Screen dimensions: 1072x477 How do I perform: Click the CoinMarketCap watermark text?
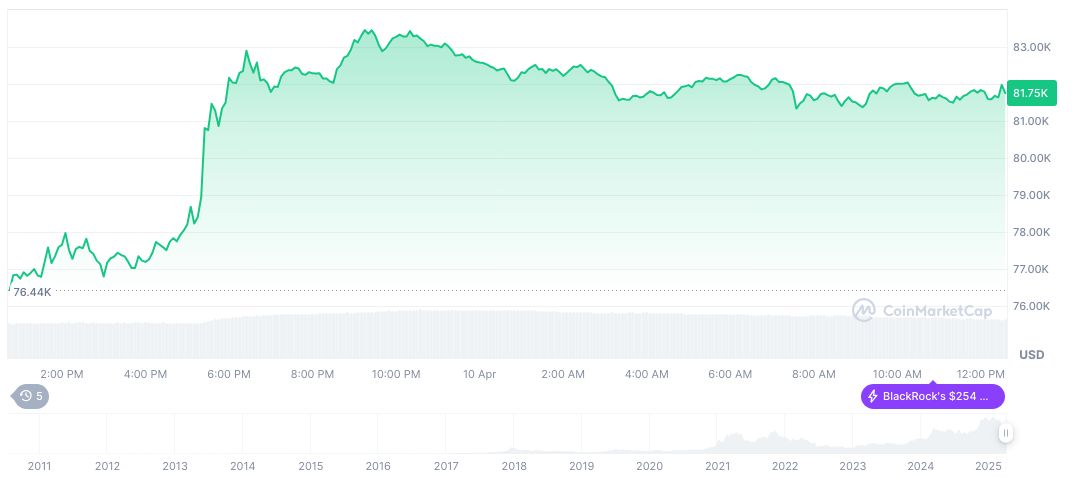tap(937, 311)
